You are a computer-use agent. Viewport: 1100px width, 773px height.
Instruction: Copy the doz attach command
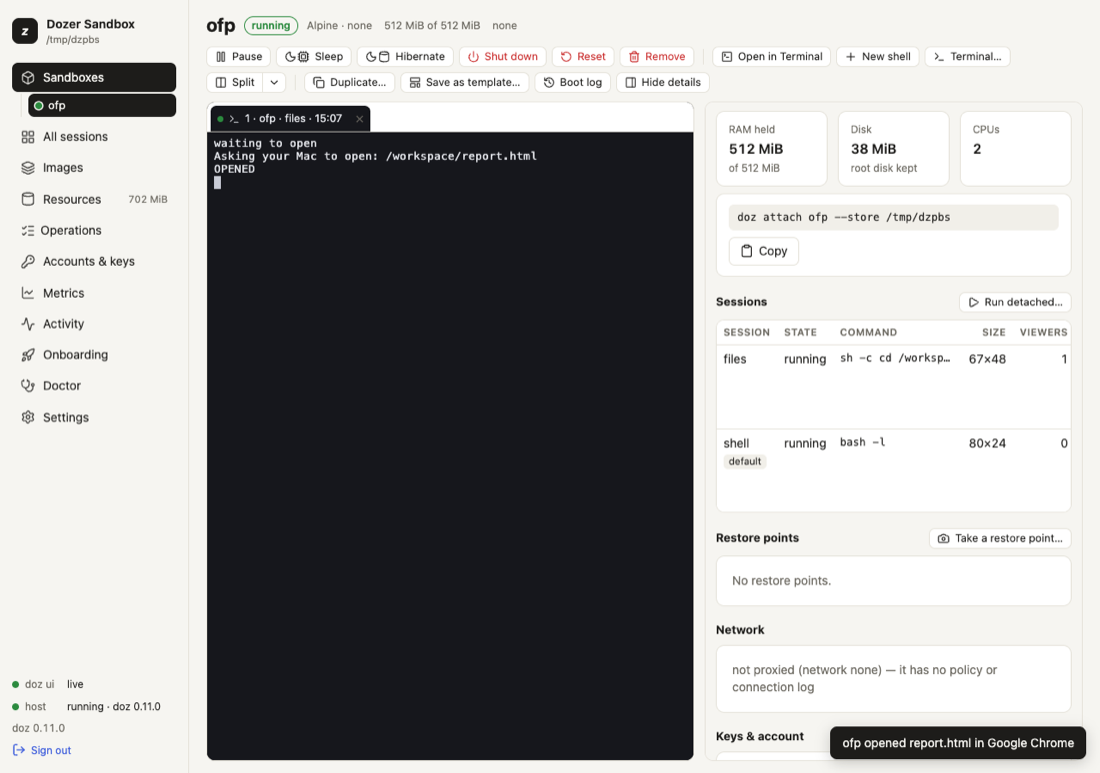(763, 251)
